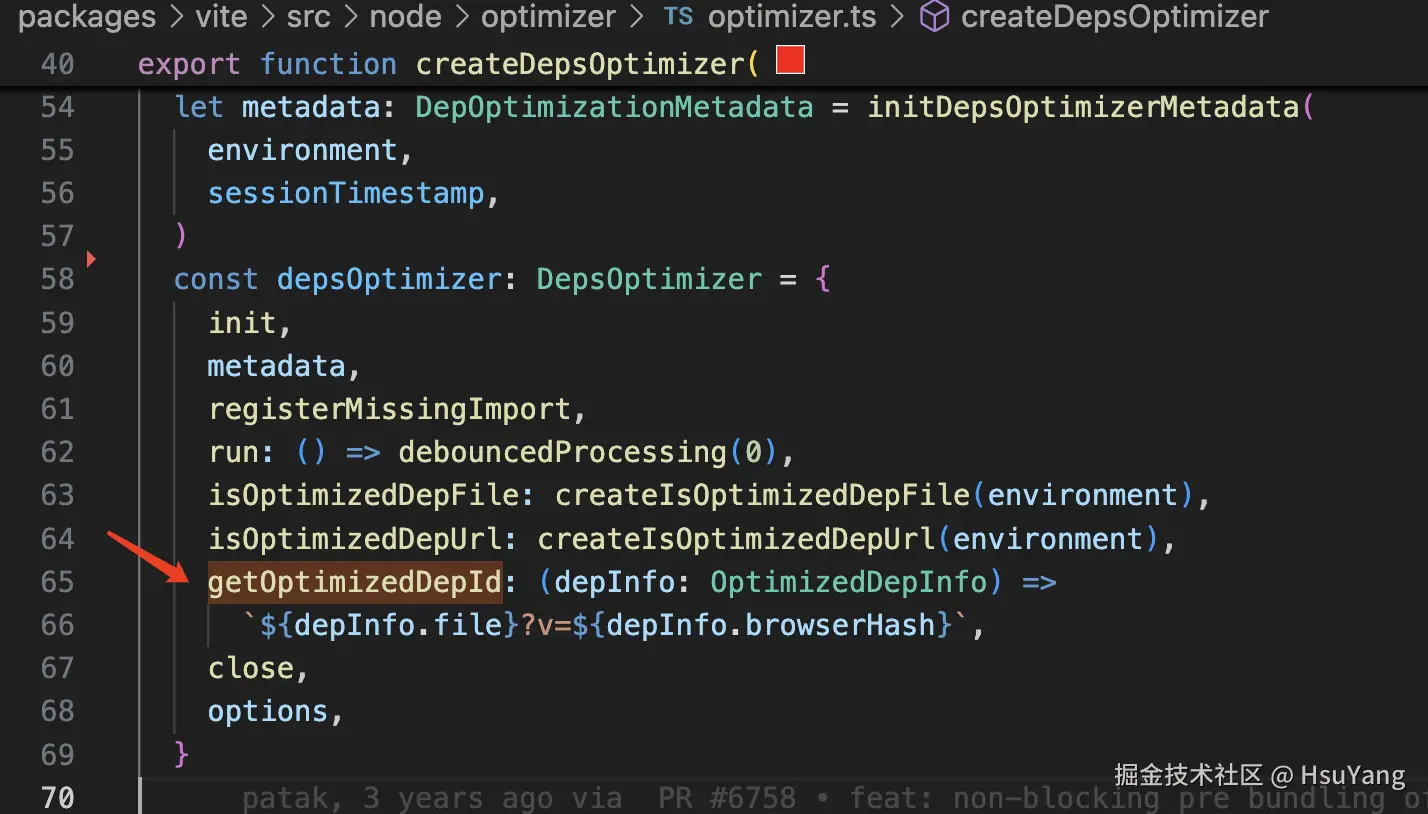Screen dimensions: 1428x814
Task: Click the depsOptimizer variable on line 58
Action: tap(388, 279)
